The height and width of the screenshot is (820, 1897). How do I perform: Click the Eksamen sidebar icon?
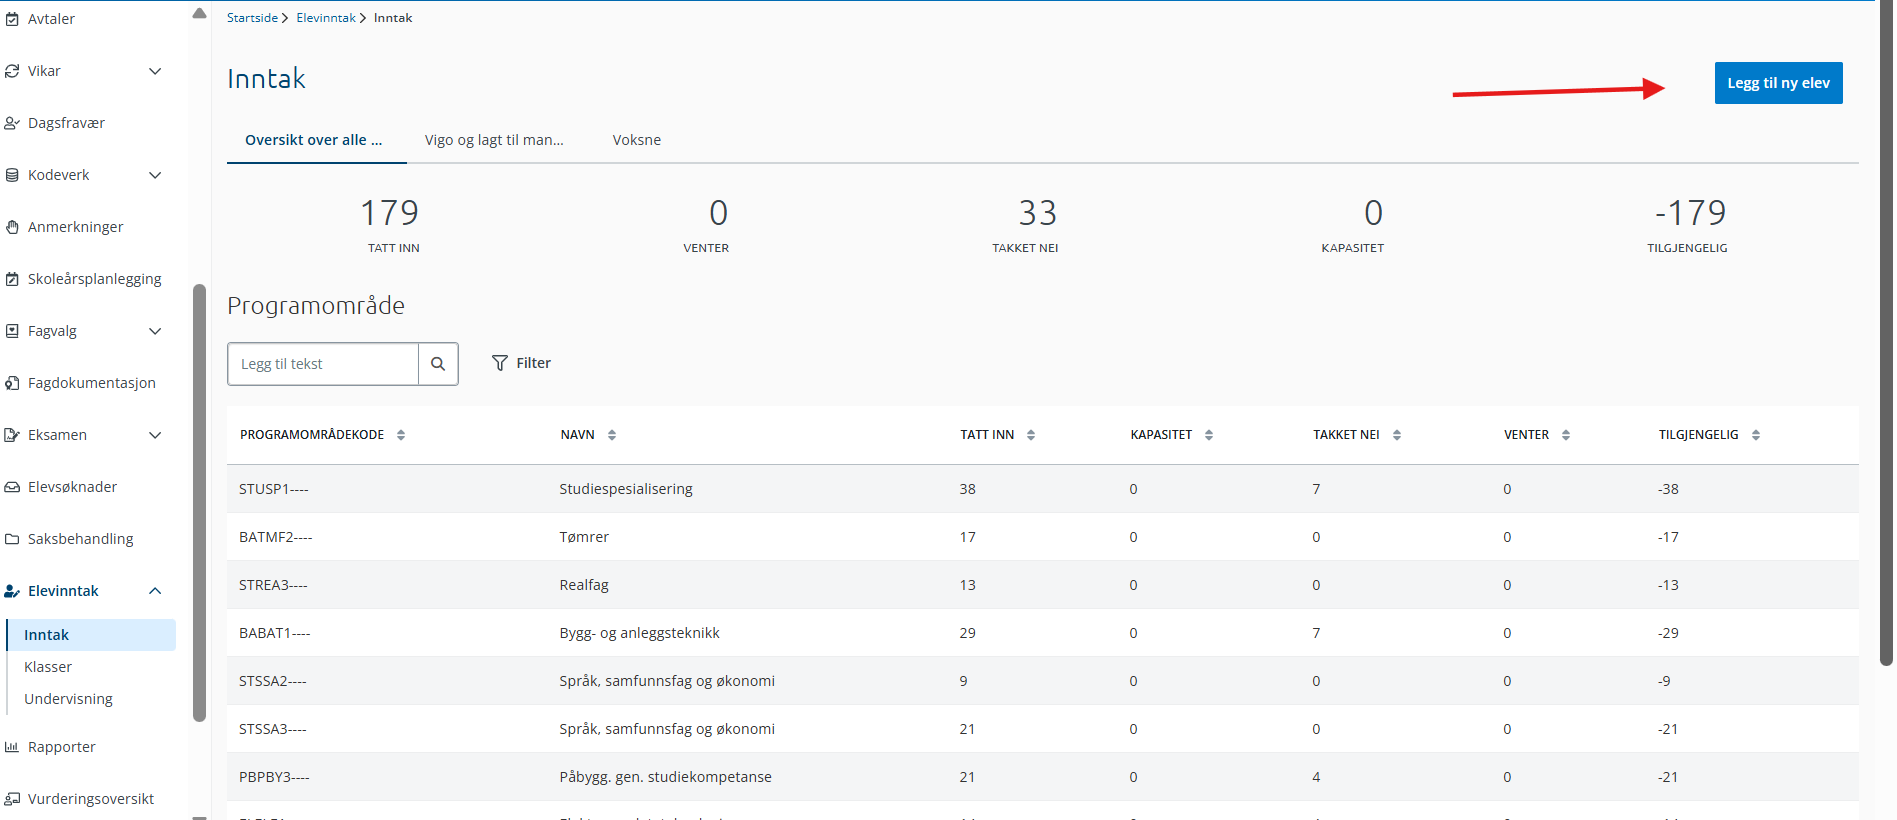[12, 435]
